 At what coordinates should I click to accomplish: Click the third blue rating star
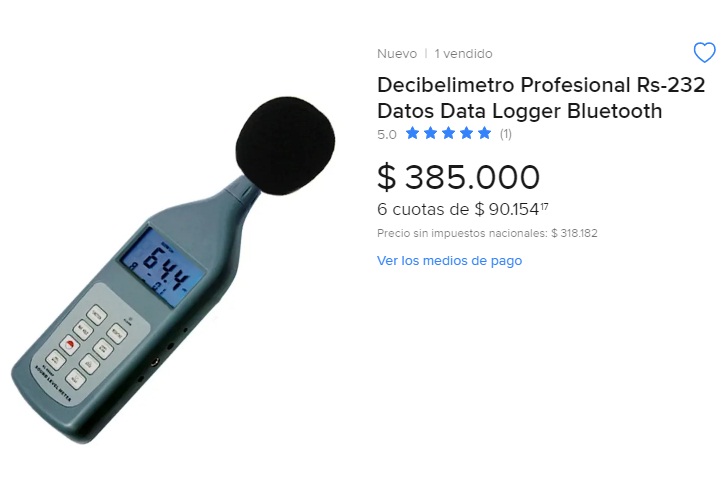pos(448,133)
